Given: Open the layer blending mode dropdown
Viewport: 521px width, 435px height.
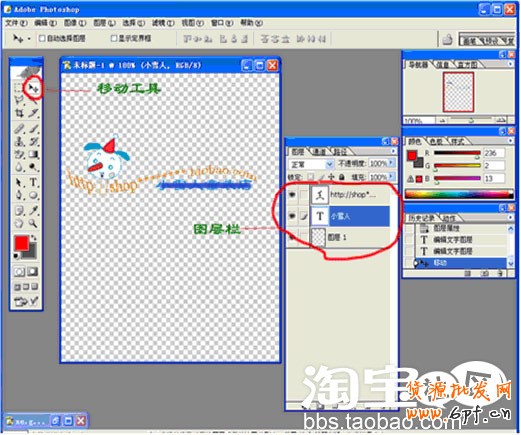Looking at the screenshot, I should [x=311, y=164].
